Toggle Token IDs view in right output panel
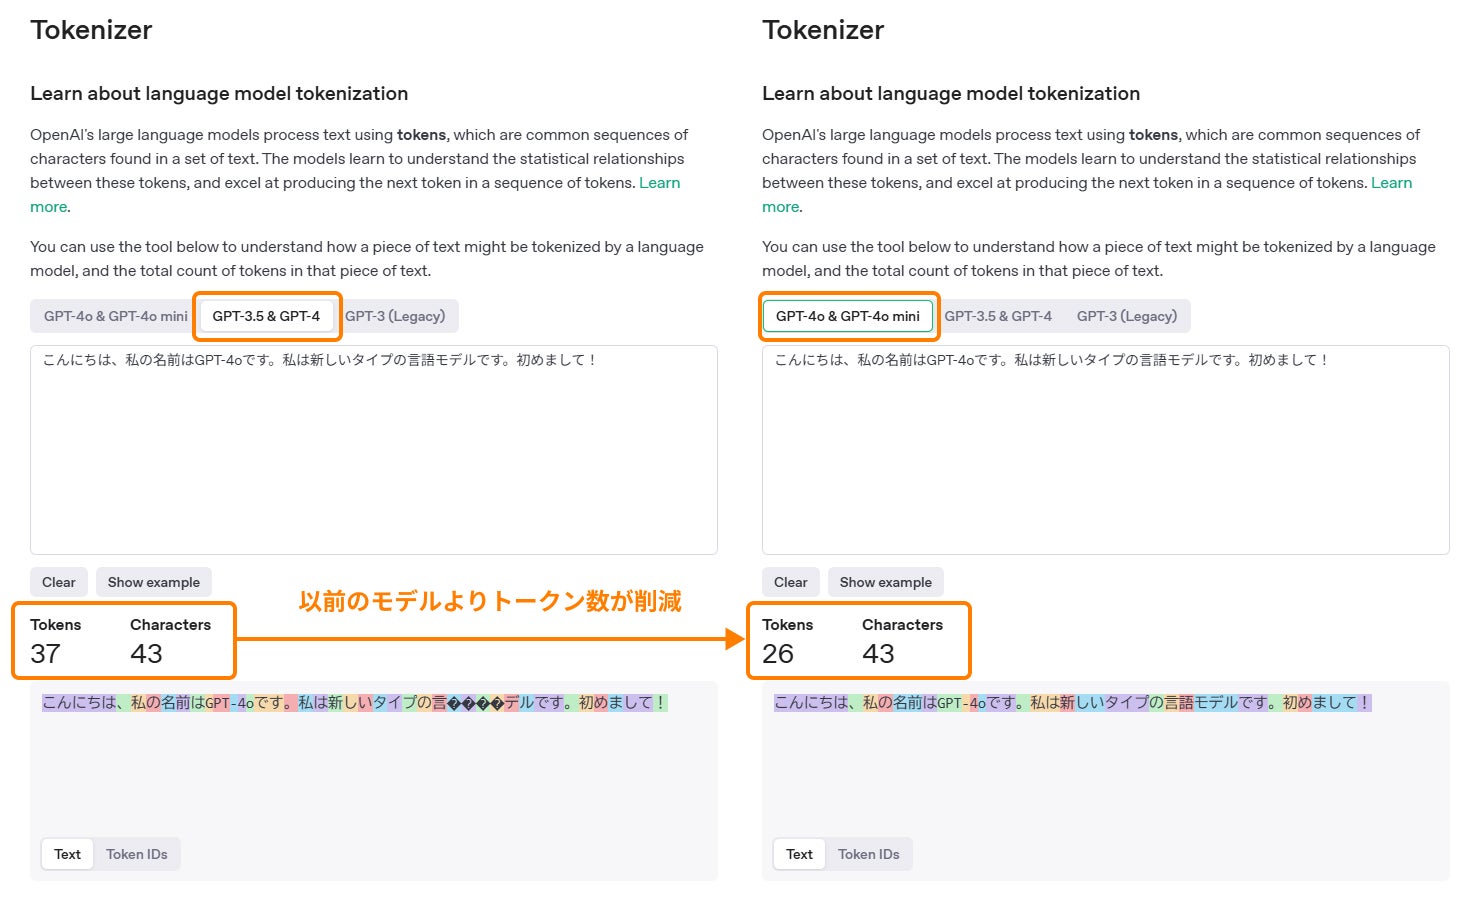This screenshot has height=904, width=1480. (869, 854)
